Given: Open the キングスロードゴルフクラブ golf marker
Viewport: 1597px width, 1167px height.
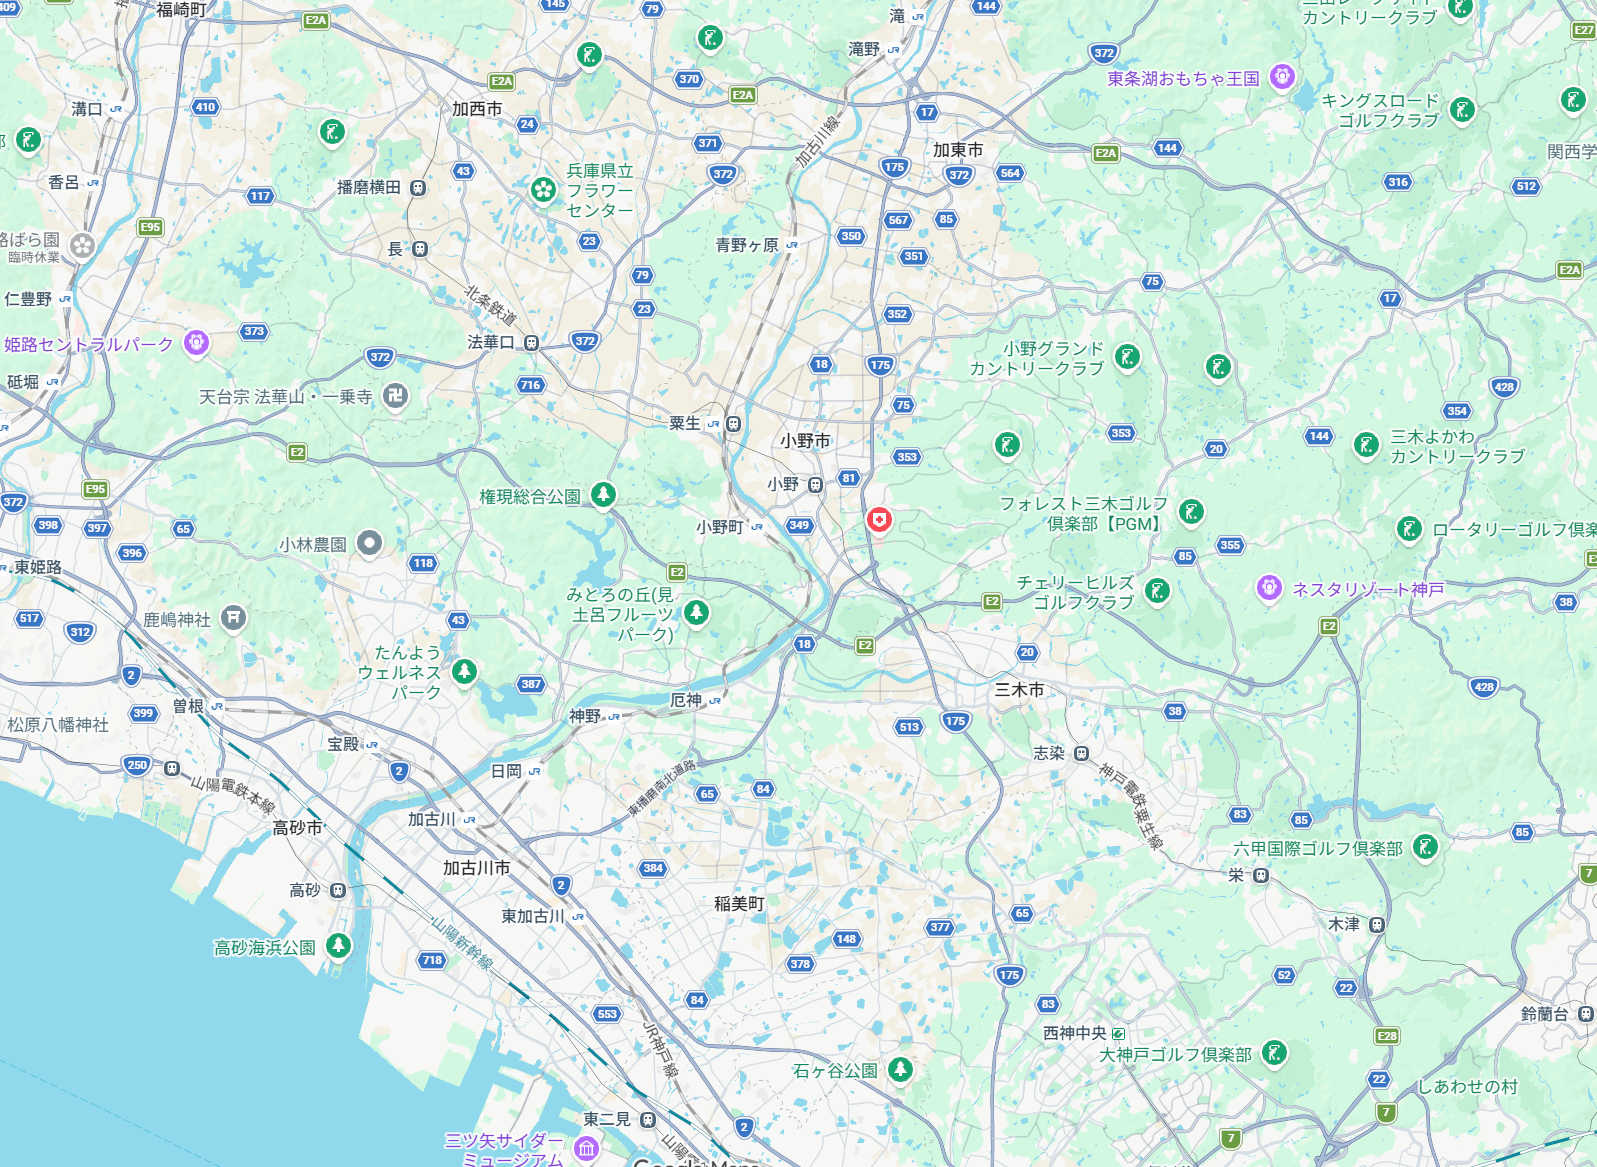Looking at the screenshot, I should [x=1462, y=109].
